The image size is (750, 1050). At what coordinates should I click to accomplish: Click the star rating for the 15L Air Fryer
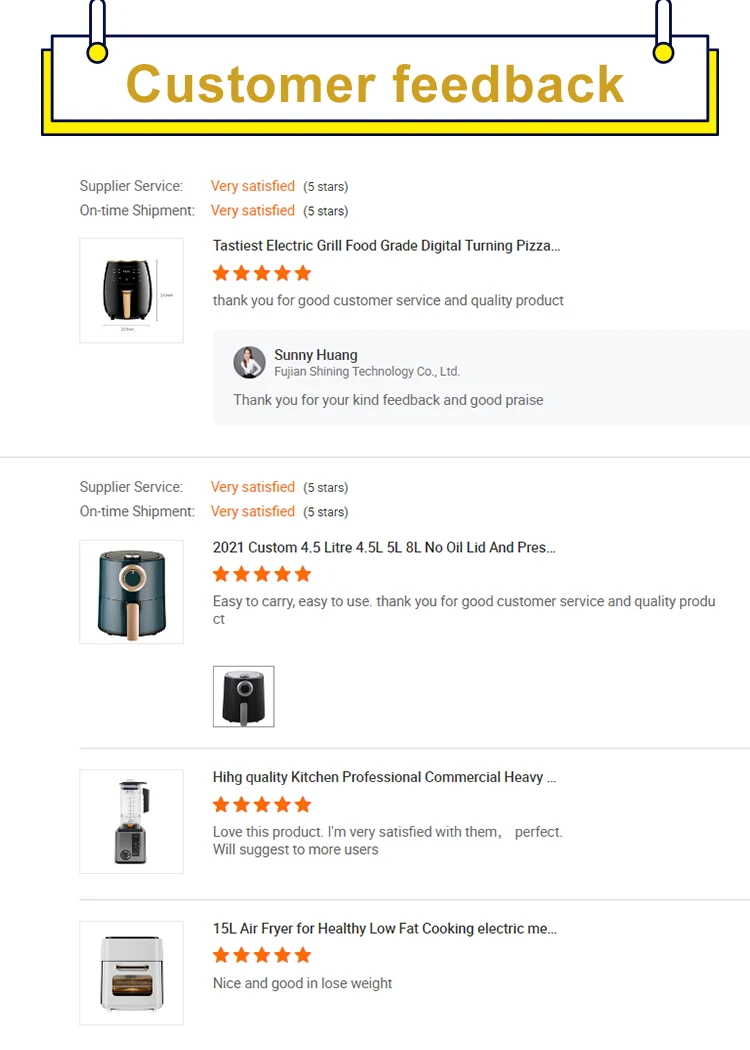(x=262, y=955)
